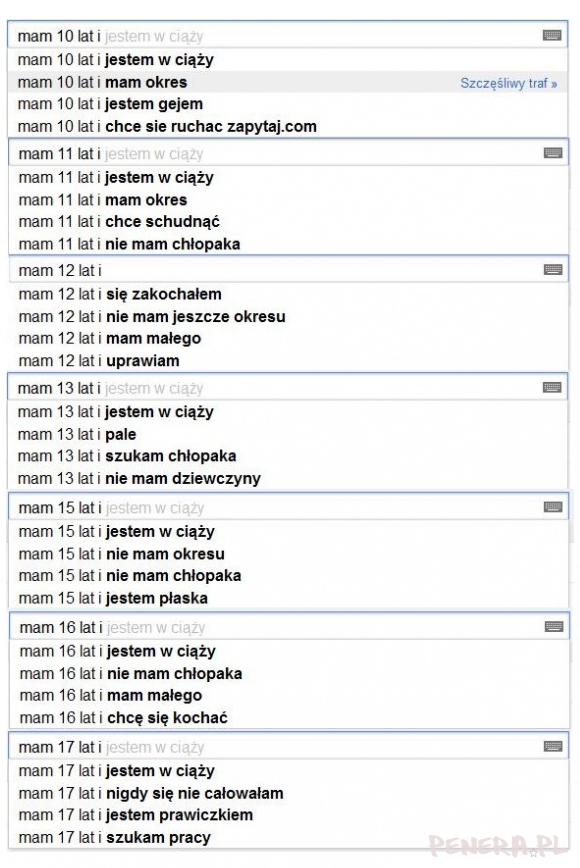Click the keyboard icon for the 'mam 15 lat' search
This screenshot has height=868, width=580.
(552, 507)
